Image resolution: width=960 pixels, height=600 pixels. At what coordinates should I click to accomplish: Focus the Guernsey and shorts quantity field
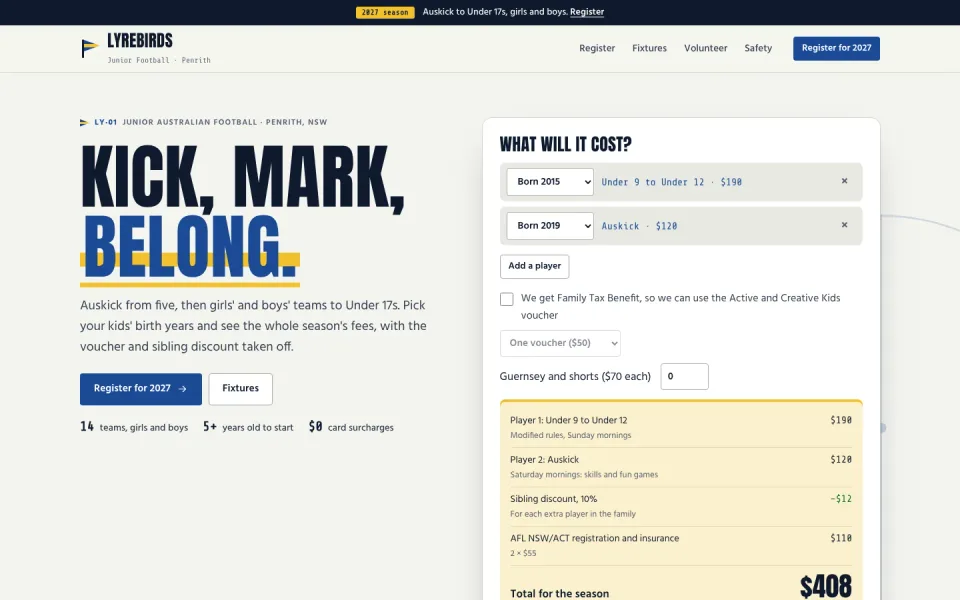pos(684,377)
